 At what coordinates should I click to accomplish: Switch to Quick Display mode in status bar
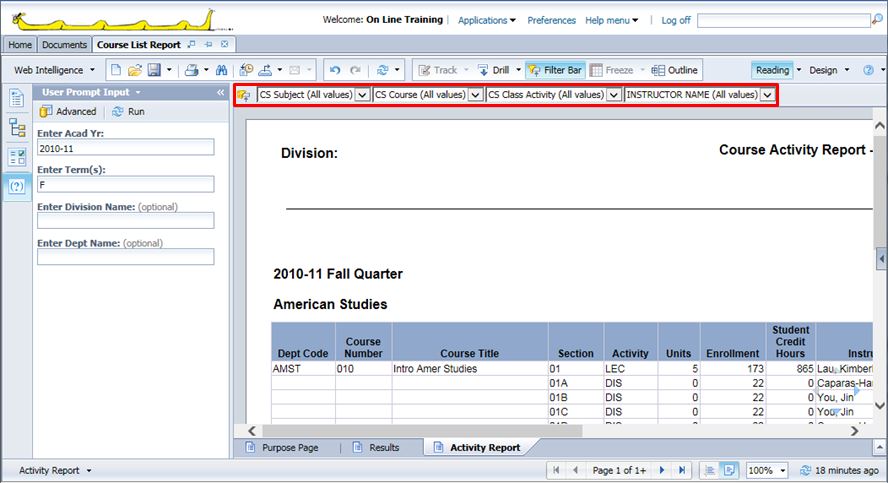(x=708, y=470)
